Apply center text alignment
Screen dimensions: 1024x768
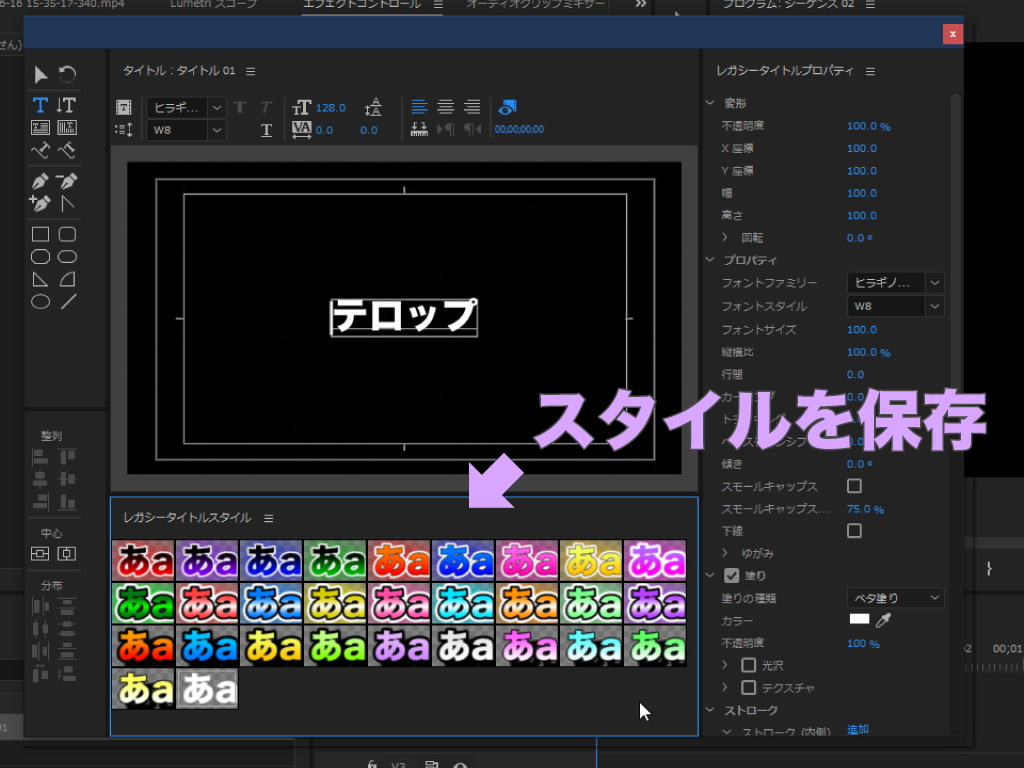pyautogui.click(x=445, y=106)
